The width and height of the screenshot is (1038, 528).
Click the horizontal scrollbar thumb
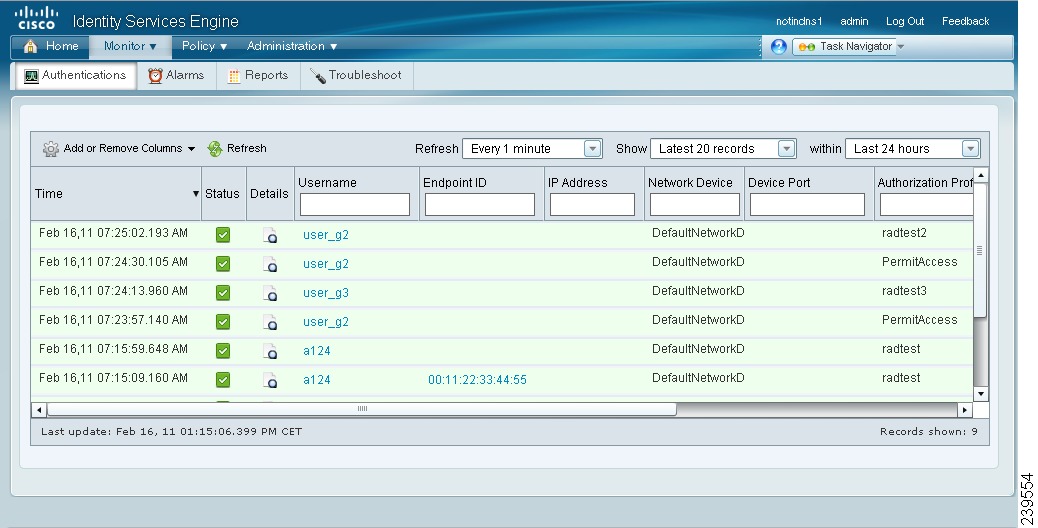point(361,410)
